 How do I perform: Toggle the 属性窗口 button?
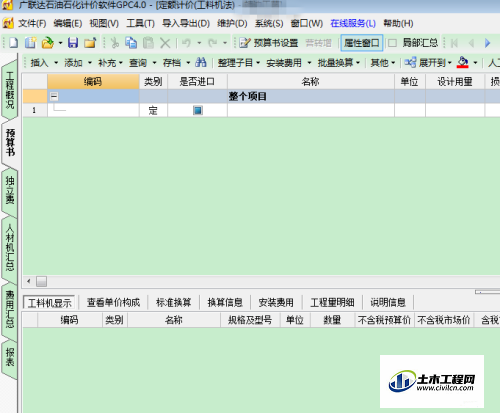(362, 43)
